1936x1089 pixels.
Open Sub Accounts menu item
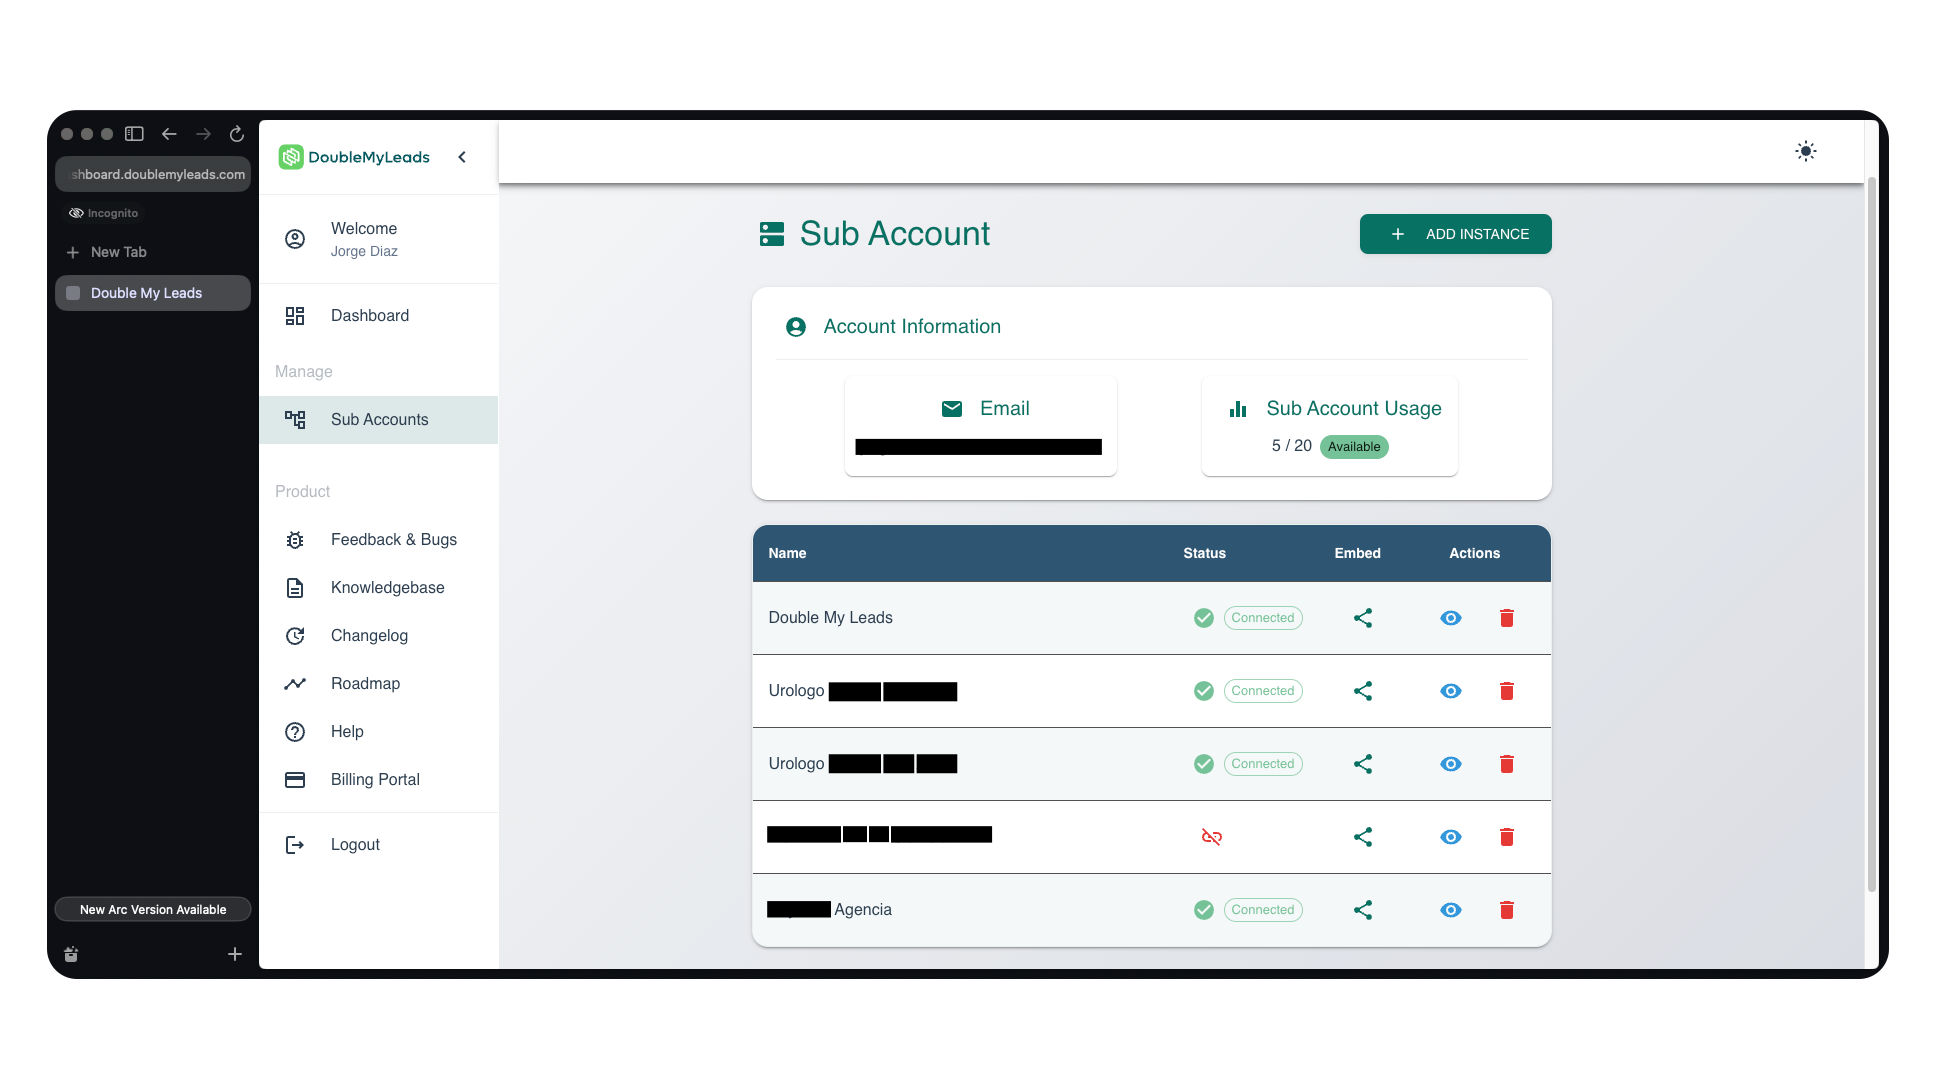(379, 420)
